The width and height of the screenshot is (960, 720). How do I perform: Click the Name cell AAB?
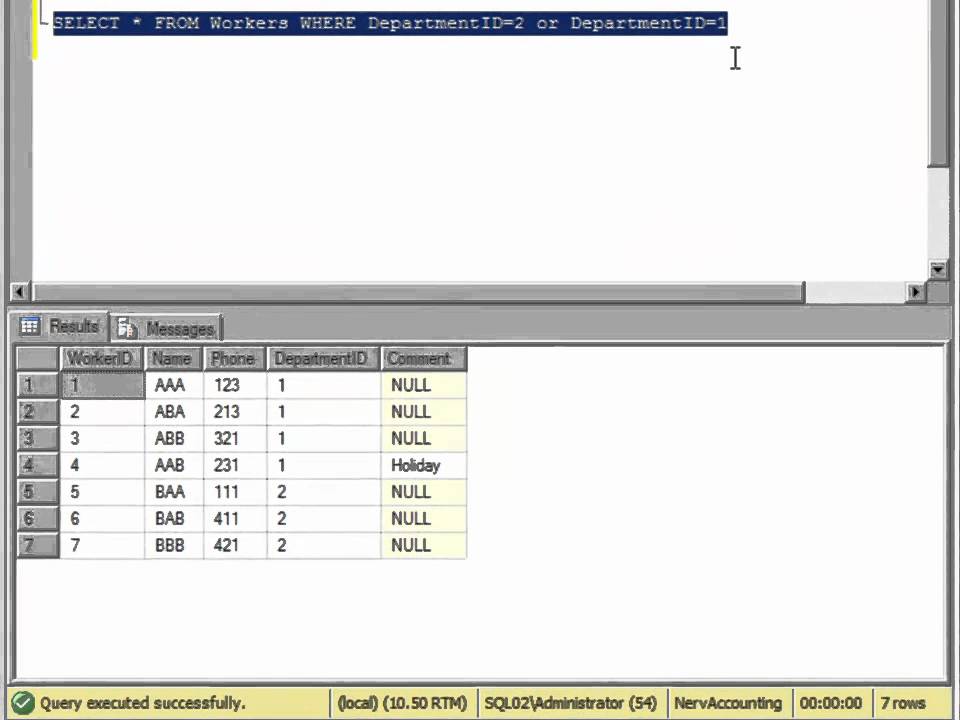[174, 465]
